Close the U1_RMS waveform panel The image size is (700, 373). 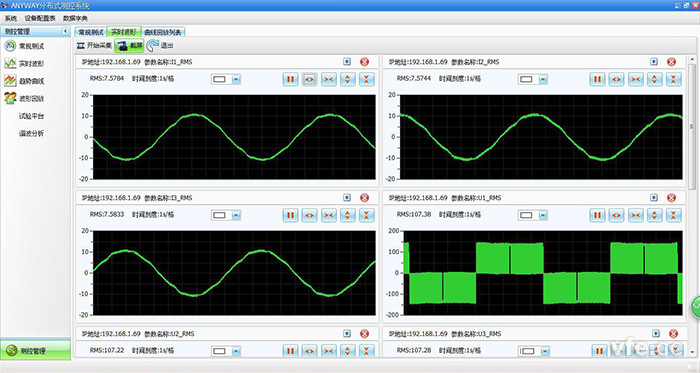point(671,198)
